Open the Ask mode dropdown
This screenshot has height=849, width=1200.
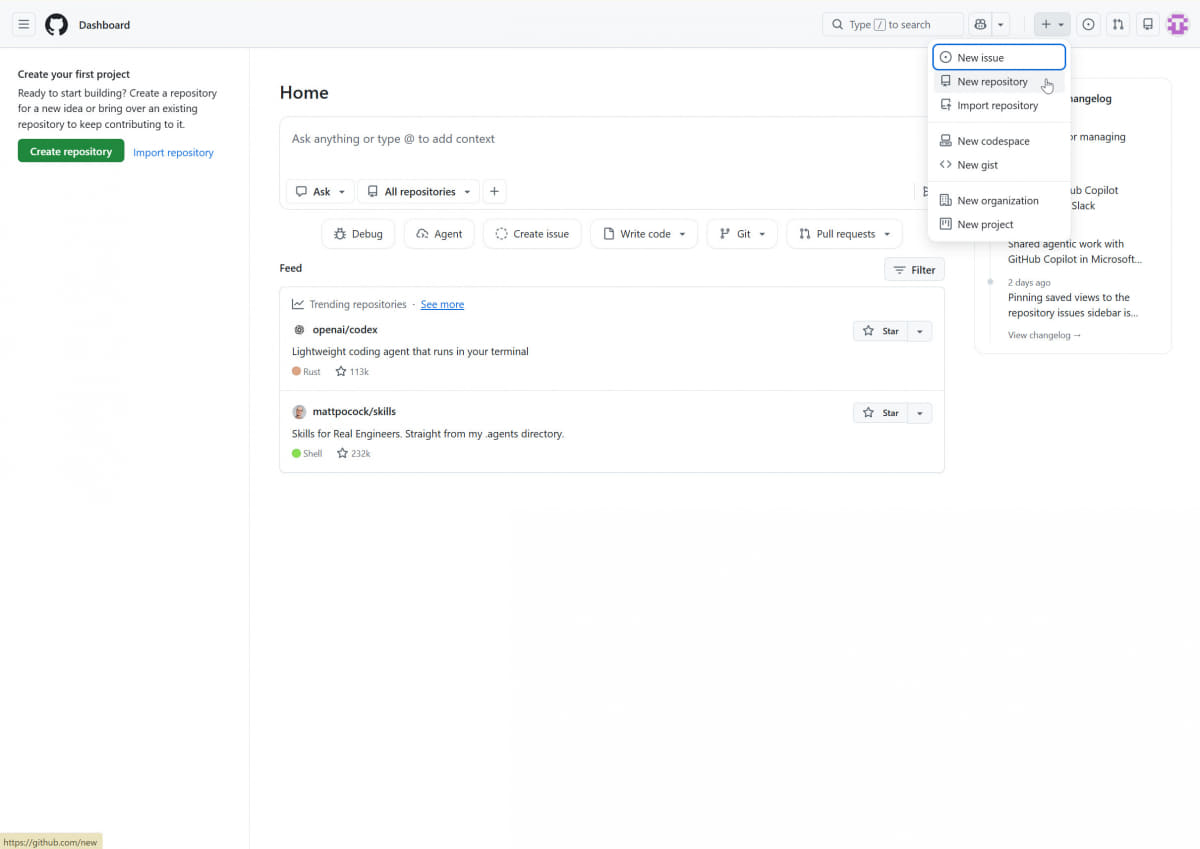click(x=320, y=192)
